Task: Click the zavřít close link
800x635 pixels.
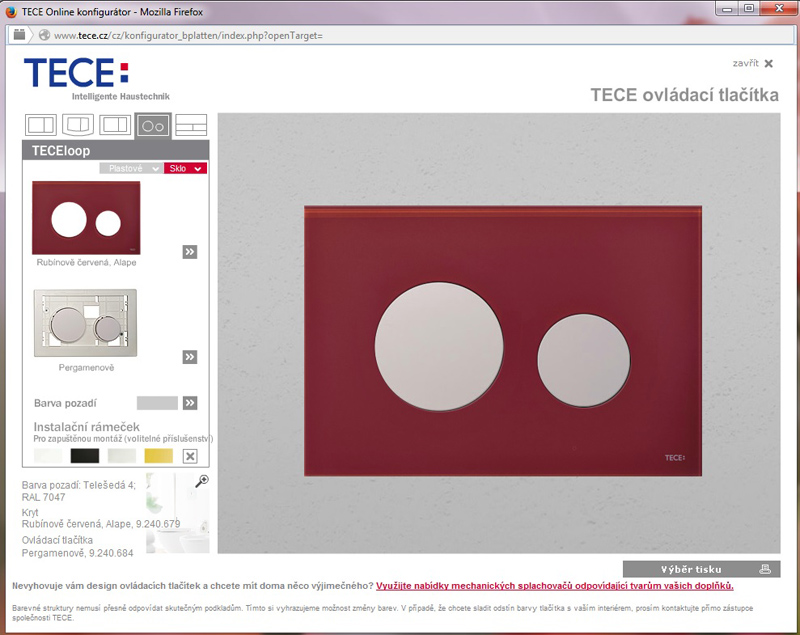Action: [745, 63]
